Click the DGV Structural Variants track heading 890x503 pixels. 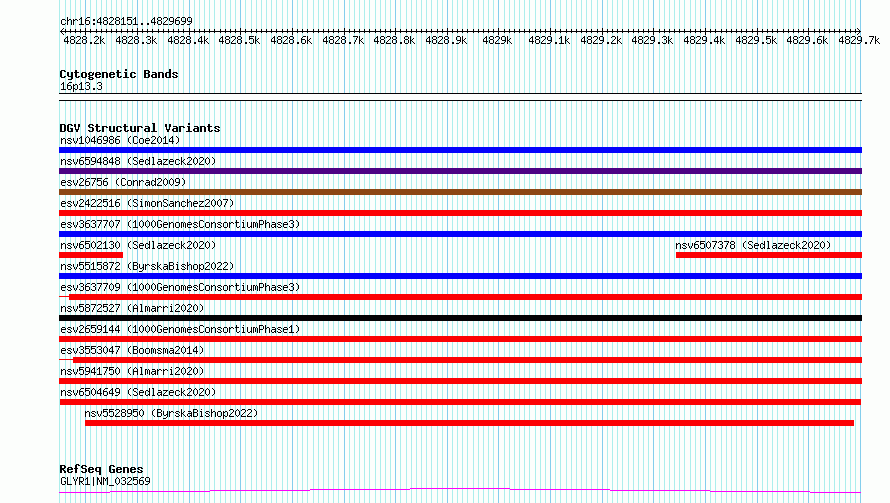(140, 128)
